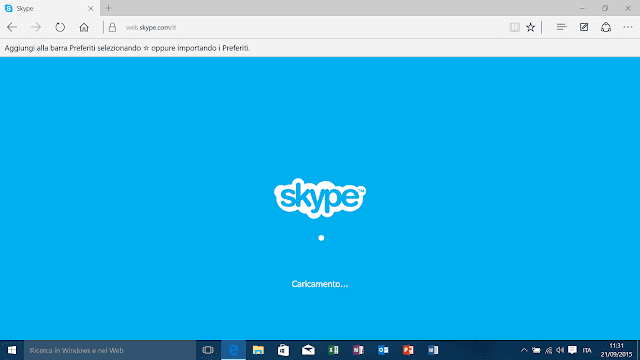
Task: Open the browser home page
Action: [x=84, y=27]
